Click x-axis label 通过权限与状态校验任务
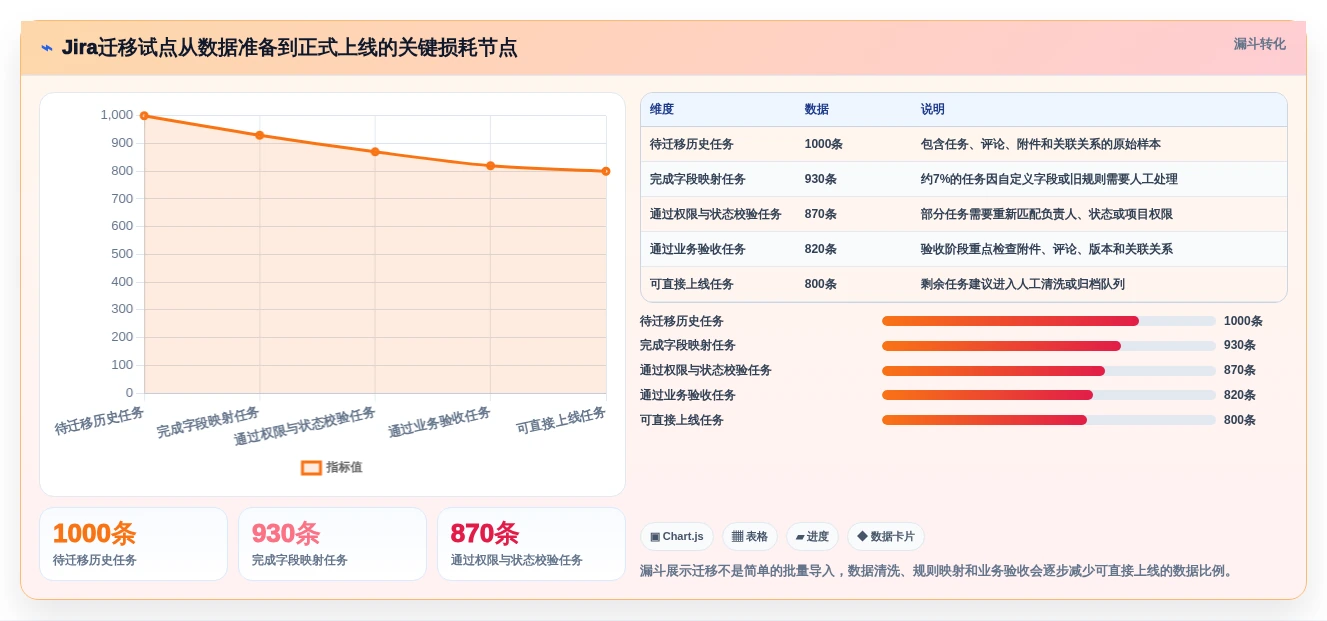Image resolution: width=1327 pixels, height=621 pixels. tap(305, 426)
